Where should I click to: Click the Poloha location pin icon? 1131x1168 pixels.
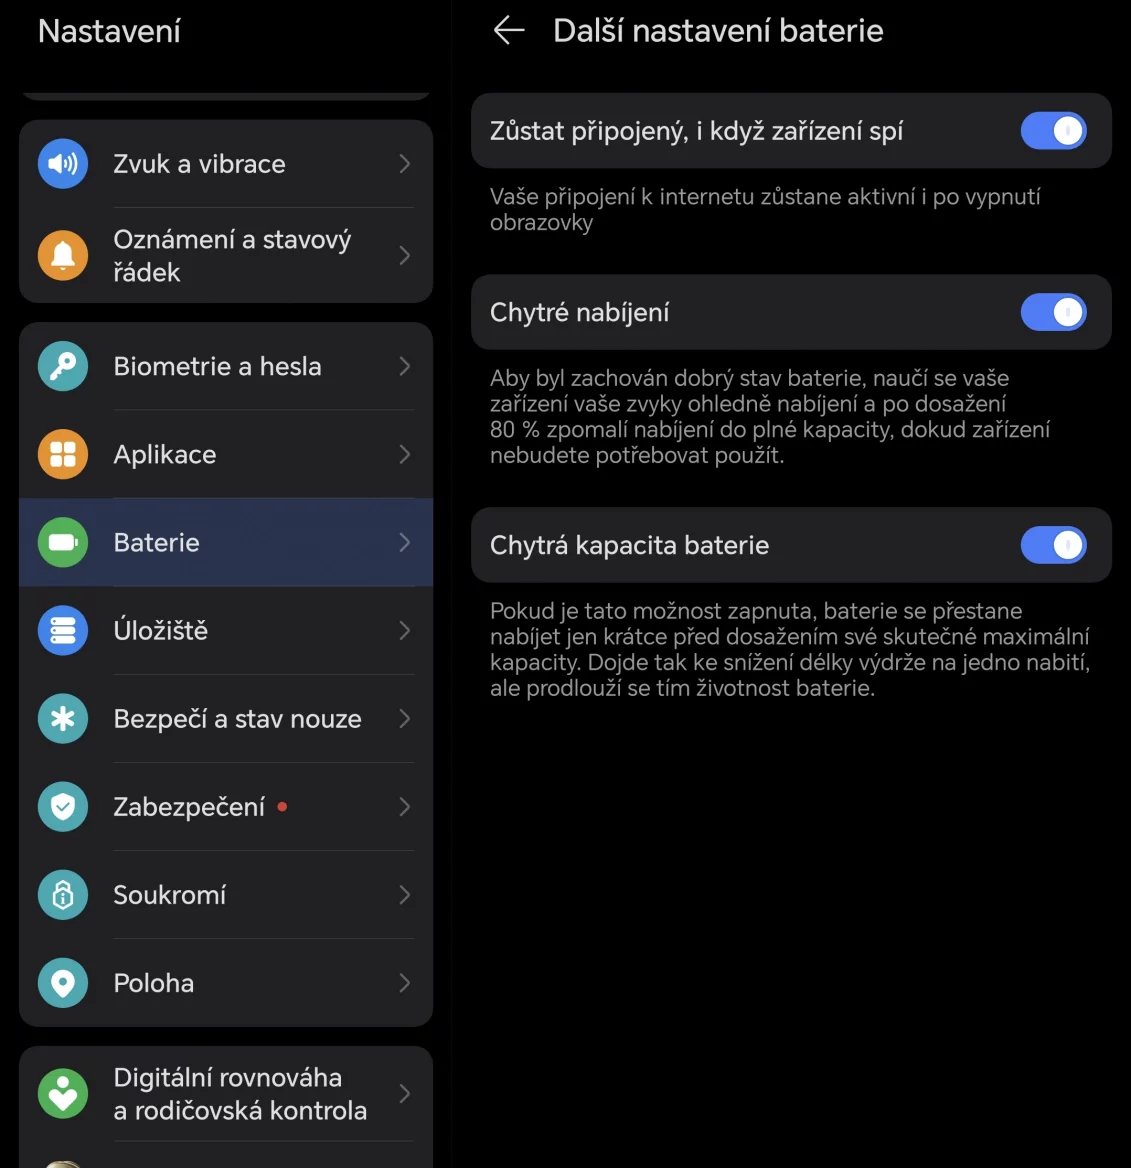click(63, 983)
